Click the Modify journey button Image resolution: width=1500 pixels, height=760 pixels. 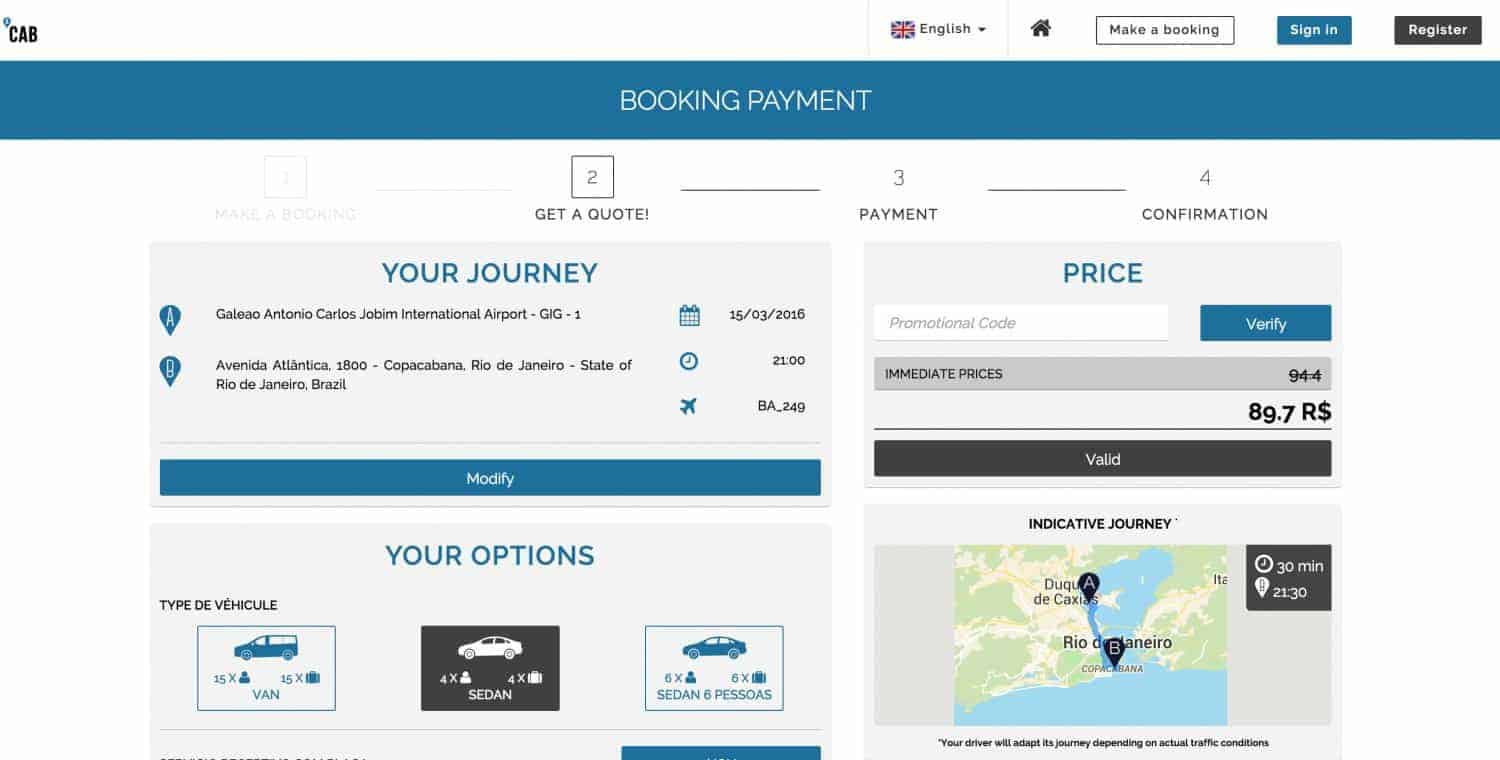coord(490,478)
